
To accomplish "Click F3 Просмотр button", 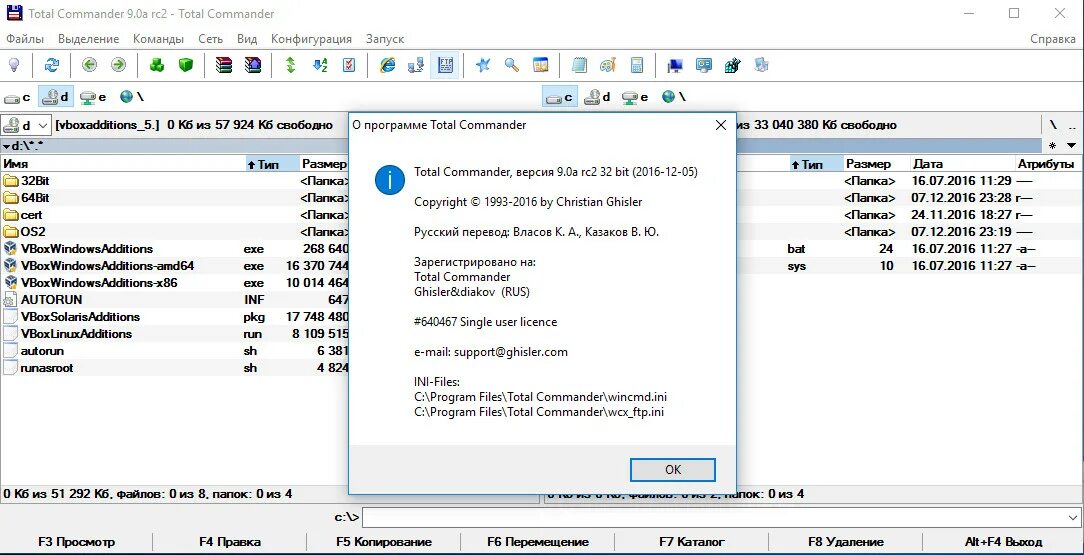I will (77, 542).
